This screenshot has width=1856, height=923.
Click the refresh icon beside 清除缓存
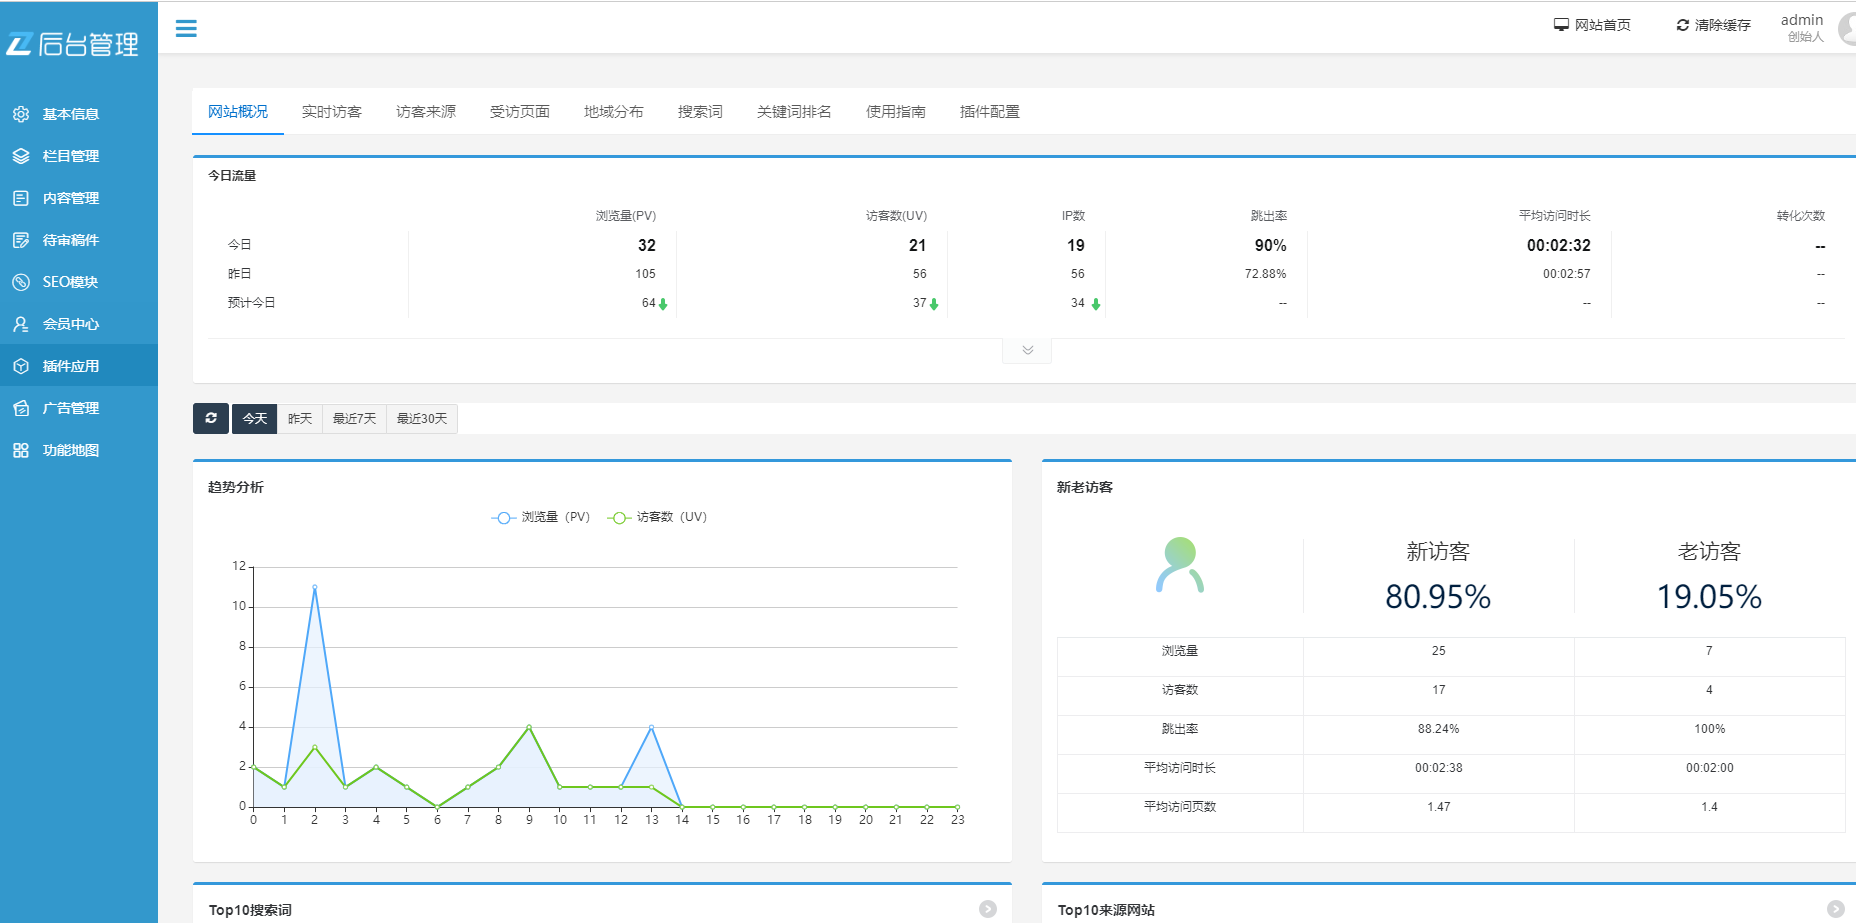(x=1683, y=25)
